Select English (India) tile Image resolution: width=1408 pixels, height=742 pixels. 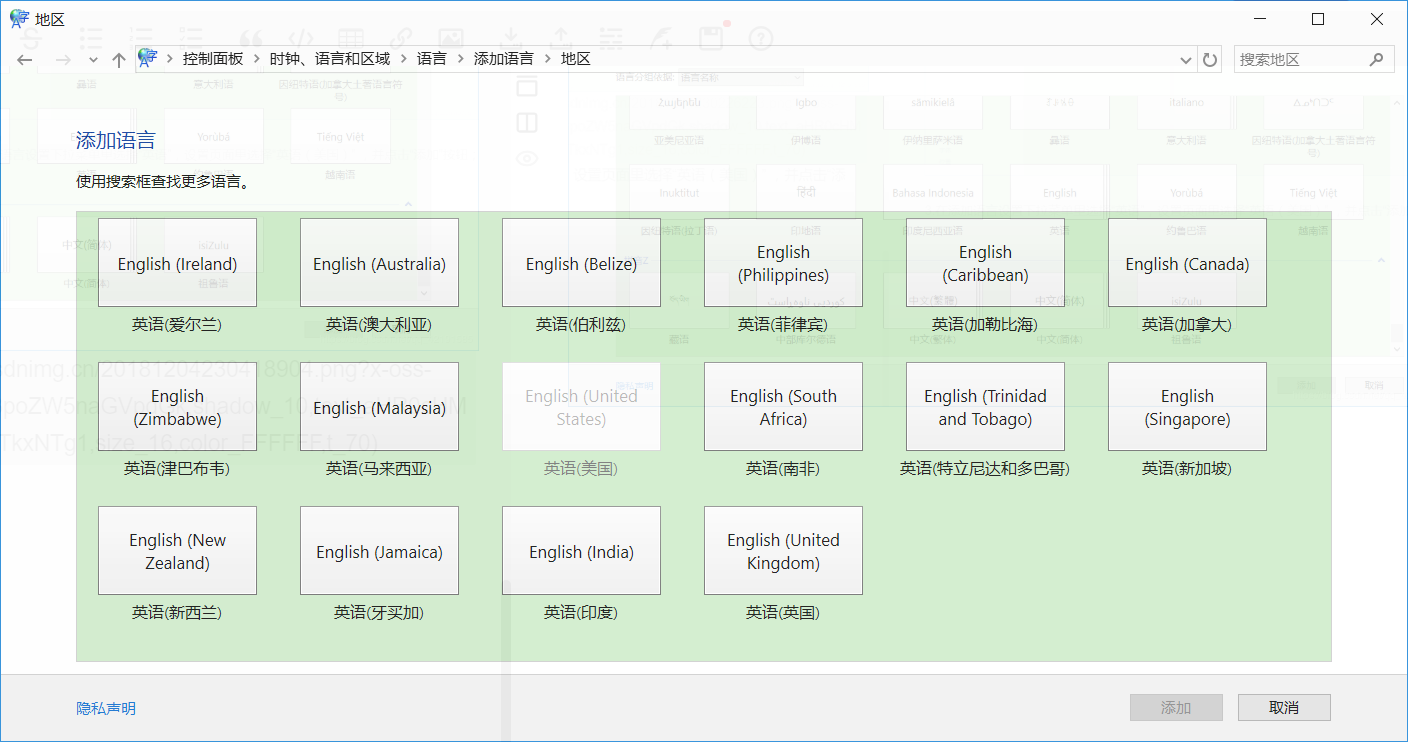(x=581, y=551)
